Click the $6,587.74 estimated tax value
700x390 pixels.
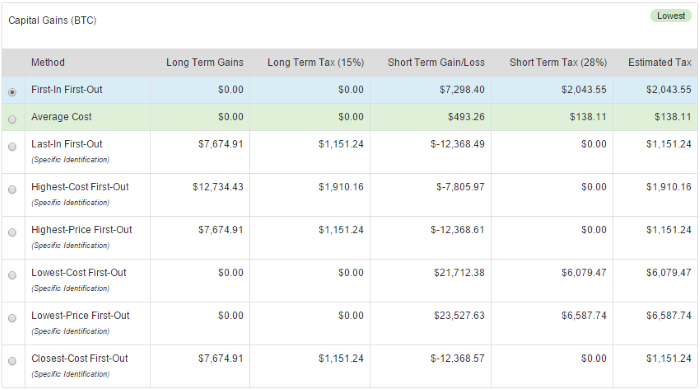pos(669,315)
